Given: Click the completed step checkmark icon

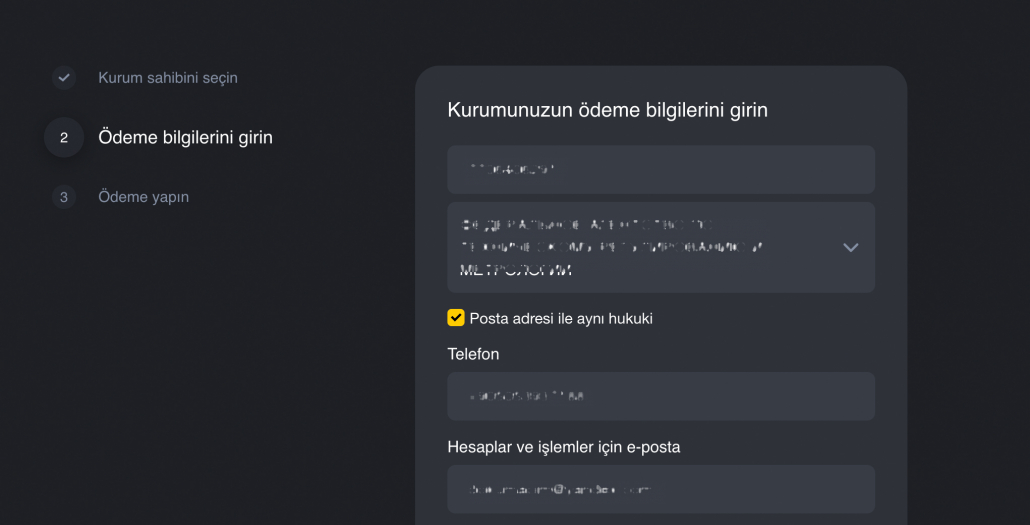Looking at the screenshot, I should pos(64,78).
